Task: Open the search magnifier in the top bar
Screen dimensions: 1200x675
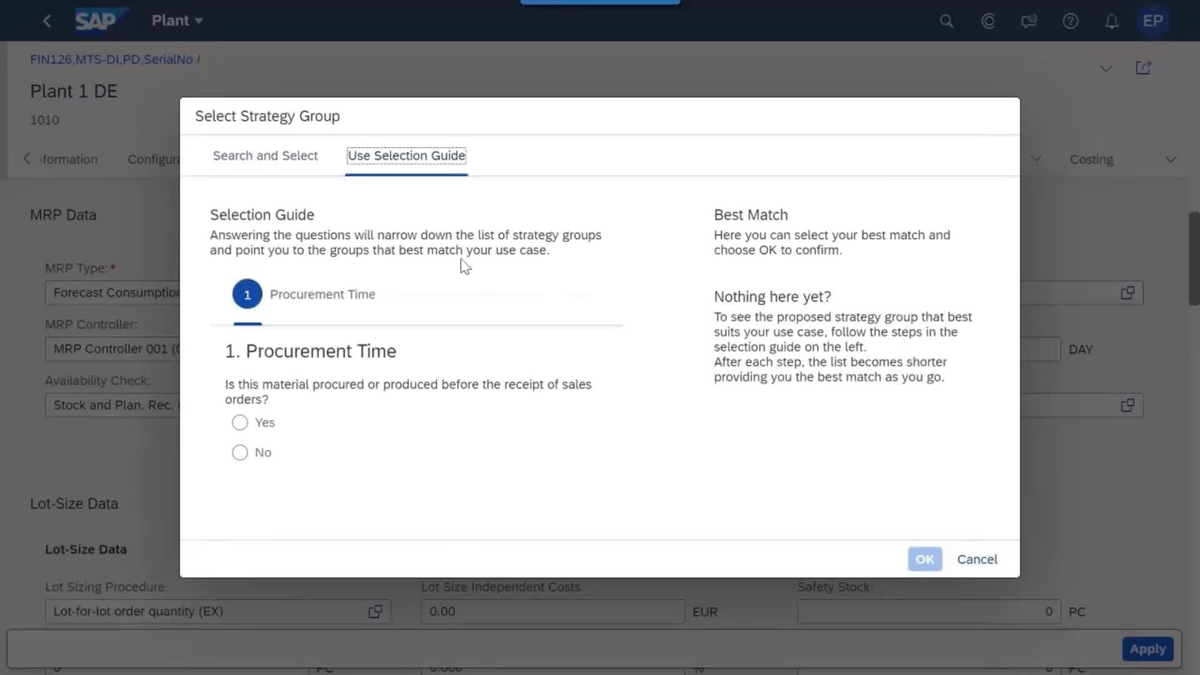Action: point(946,20)
